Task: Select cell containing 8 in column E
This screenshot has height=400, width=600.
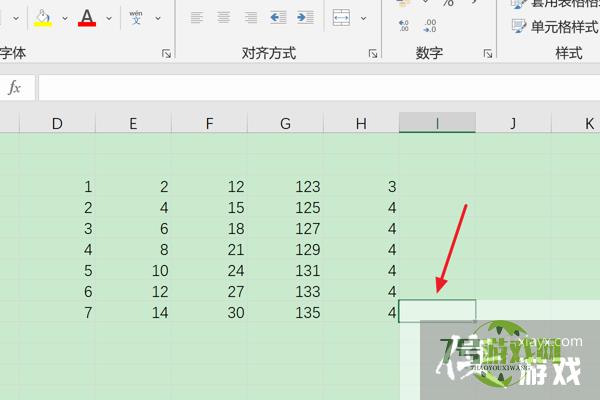Action: (133, 250)
